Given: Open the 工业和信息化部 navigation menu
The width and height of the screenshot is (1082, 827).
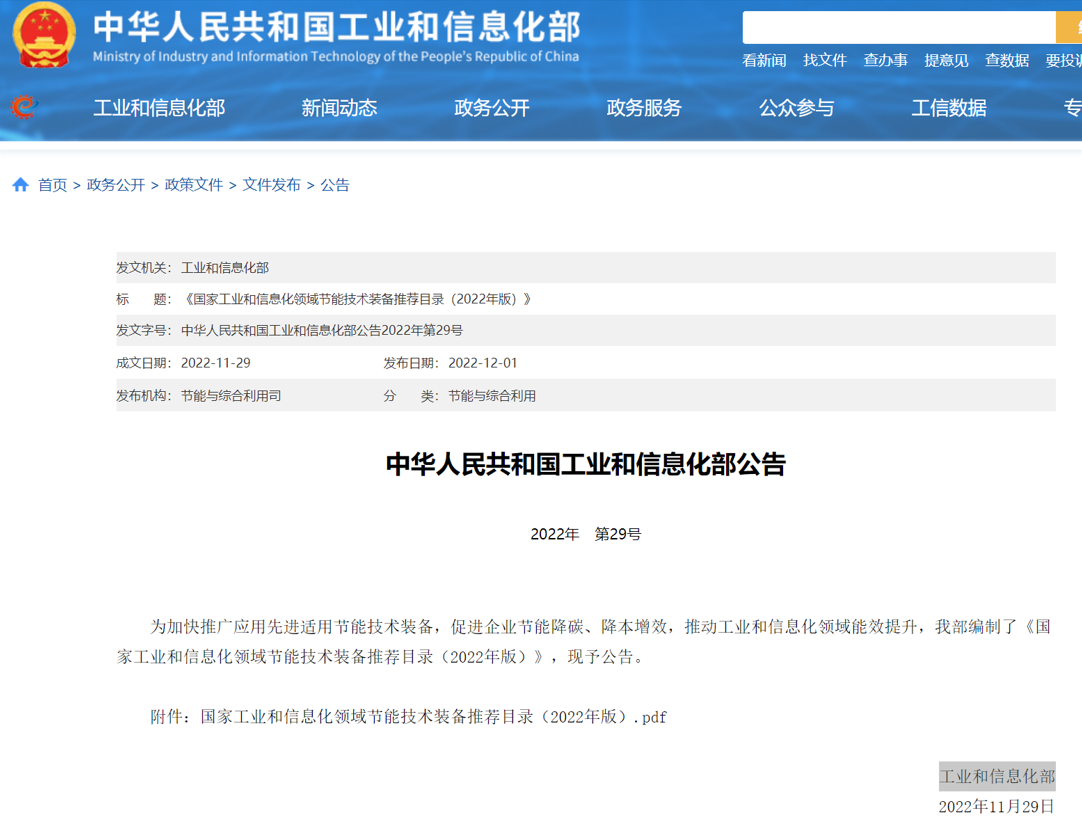Looking at the screenshot, I should (x=159, y=108).
